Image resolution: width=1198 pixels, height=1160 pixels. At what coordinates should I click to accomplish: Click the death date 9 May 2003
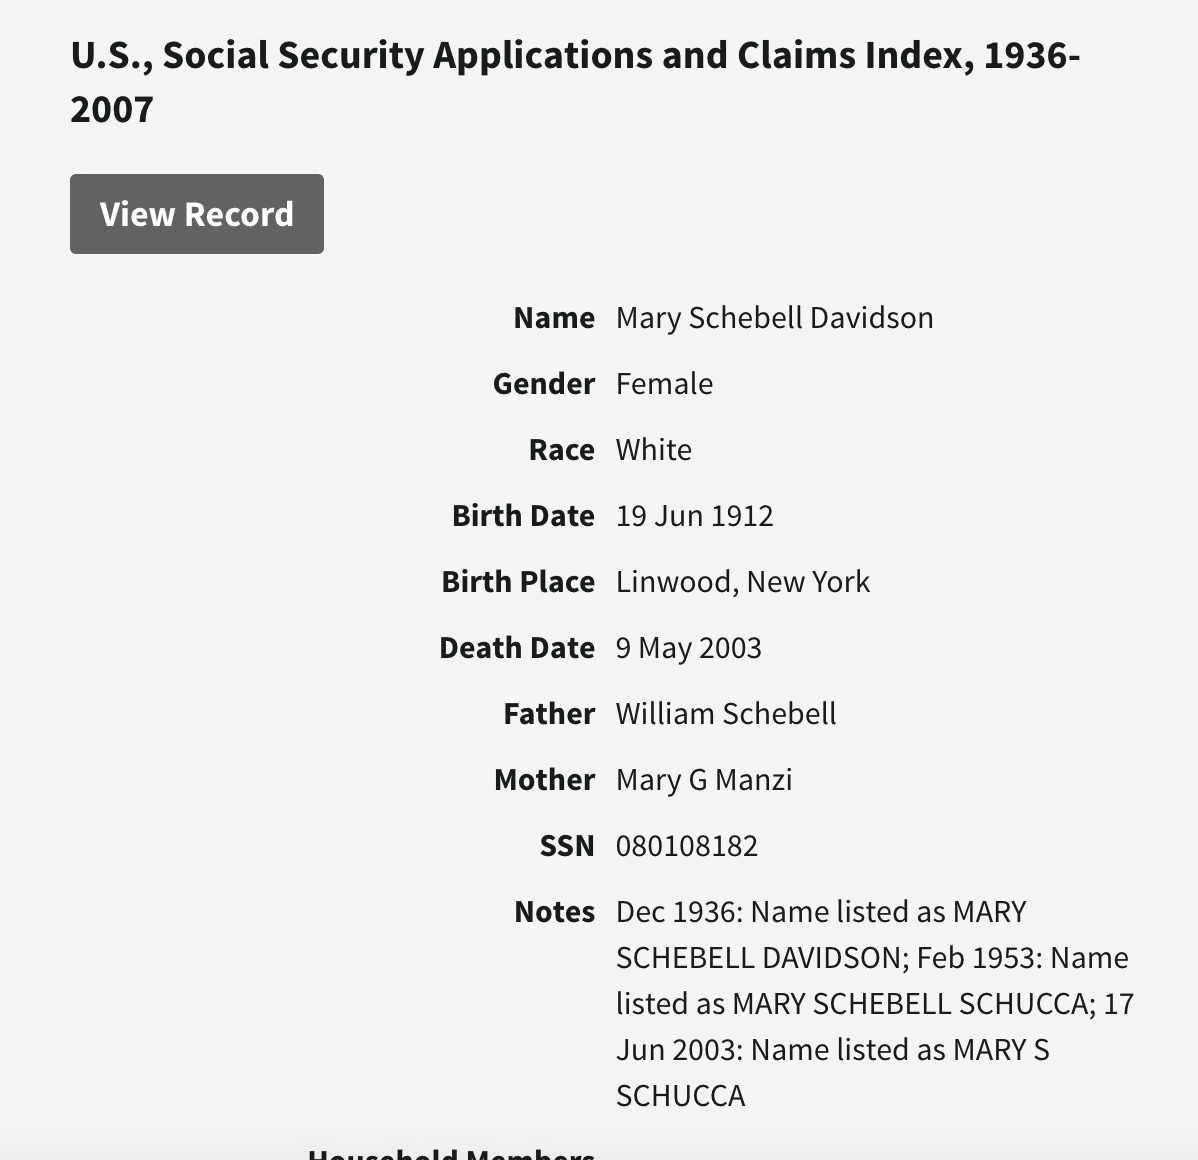[x=688, y=648]
